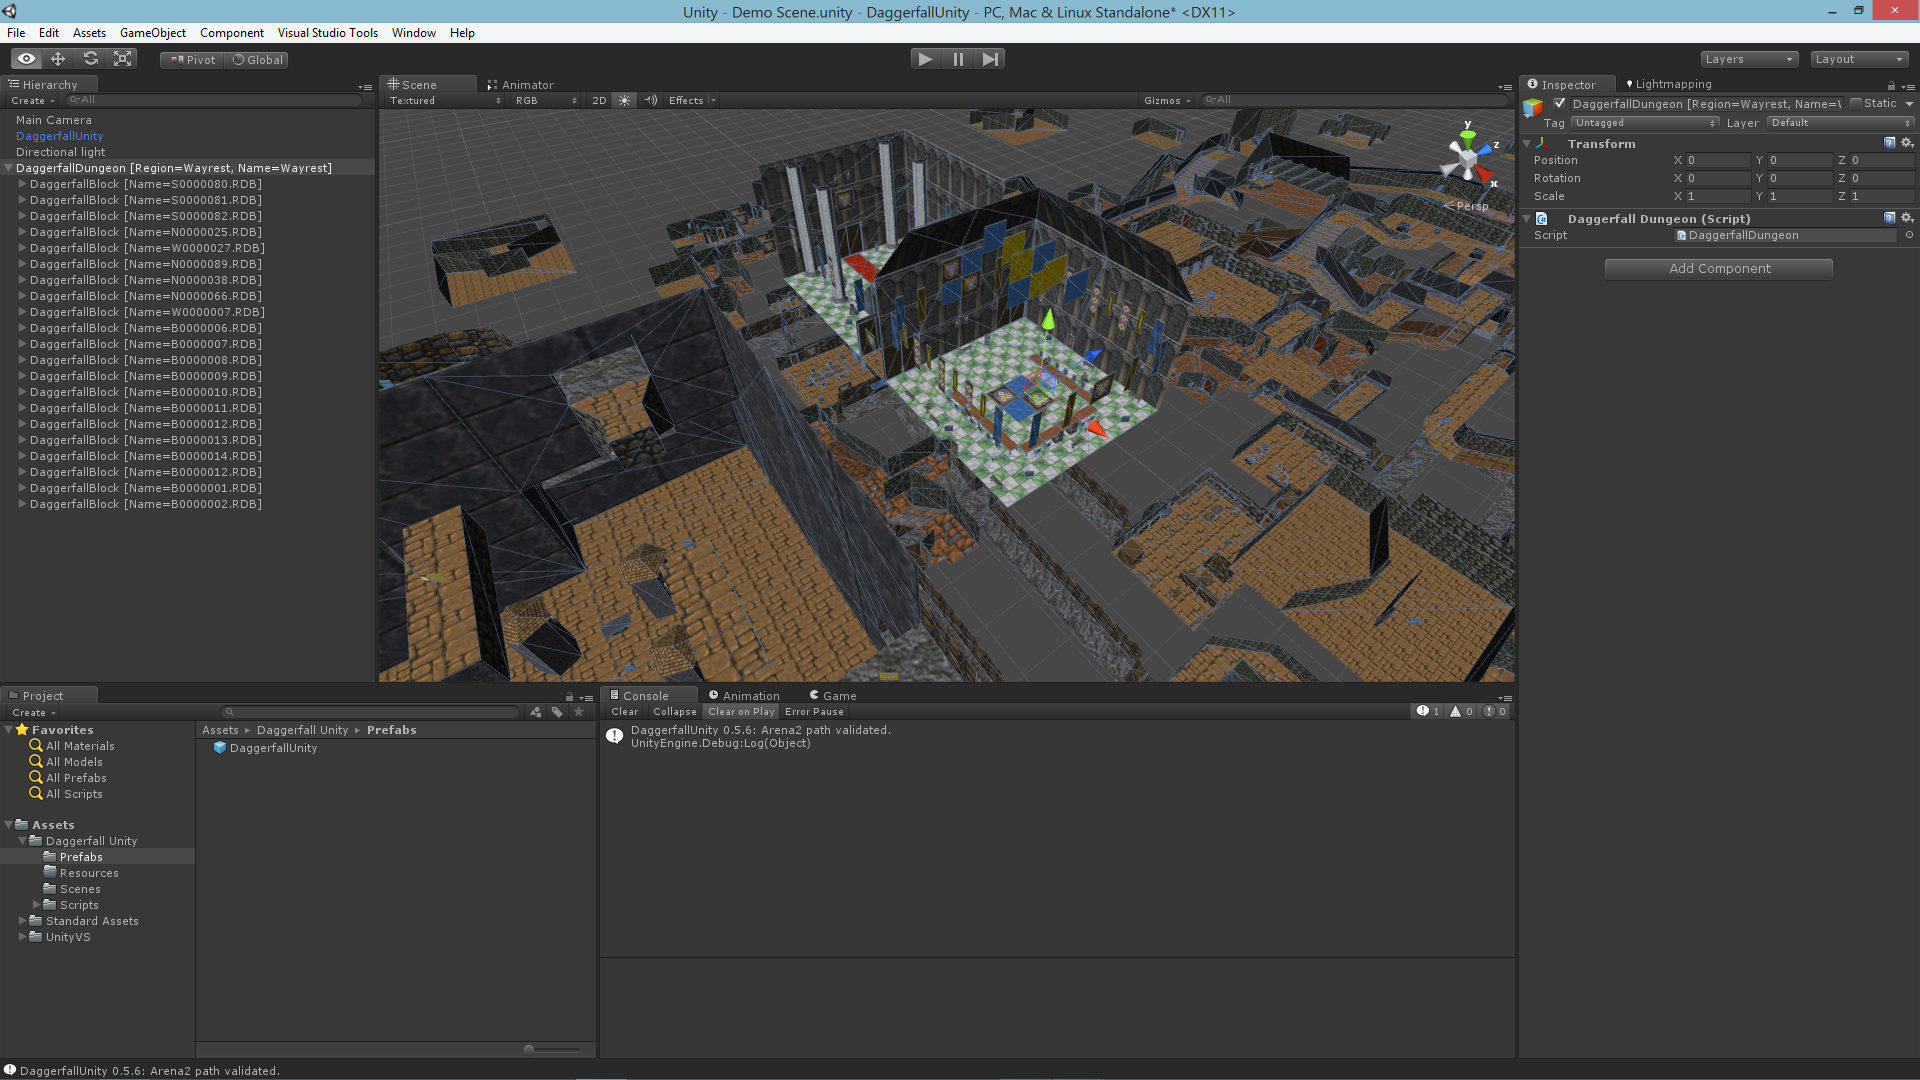Switch to the Game tab
1920x1080 pixels.
tap(833, 696)
